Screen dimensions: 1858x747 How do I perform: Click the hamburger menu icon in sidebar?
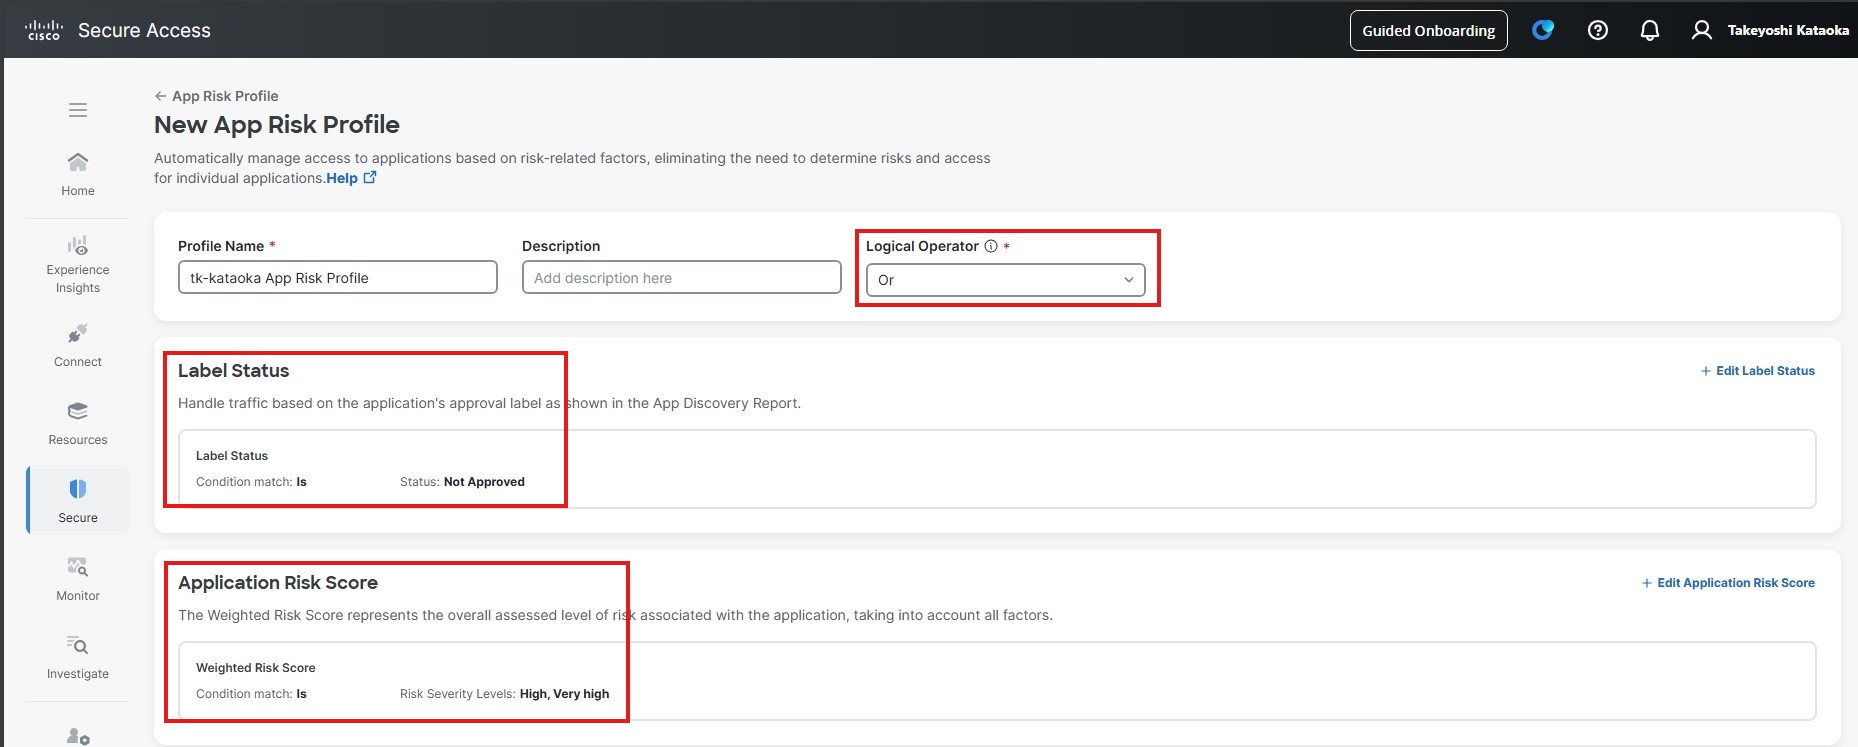point(78,110)
